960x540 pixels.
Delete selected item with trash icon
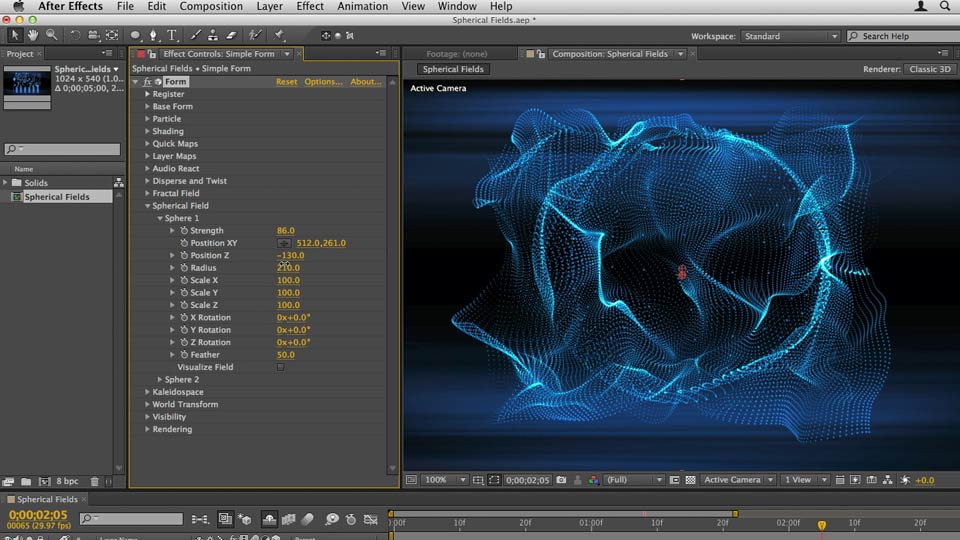pyautogui.click(x=94, y=481)
